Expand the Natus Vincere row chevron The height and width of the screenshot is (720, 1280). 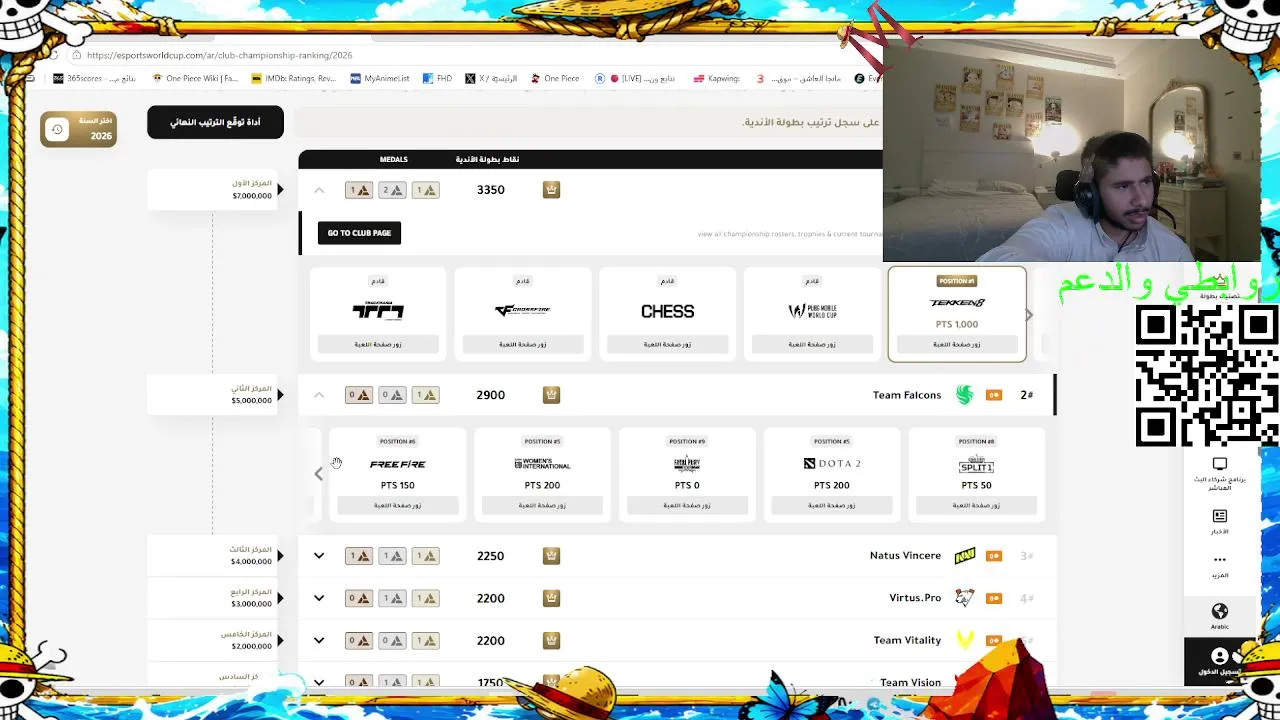click(x=319, y=556)
